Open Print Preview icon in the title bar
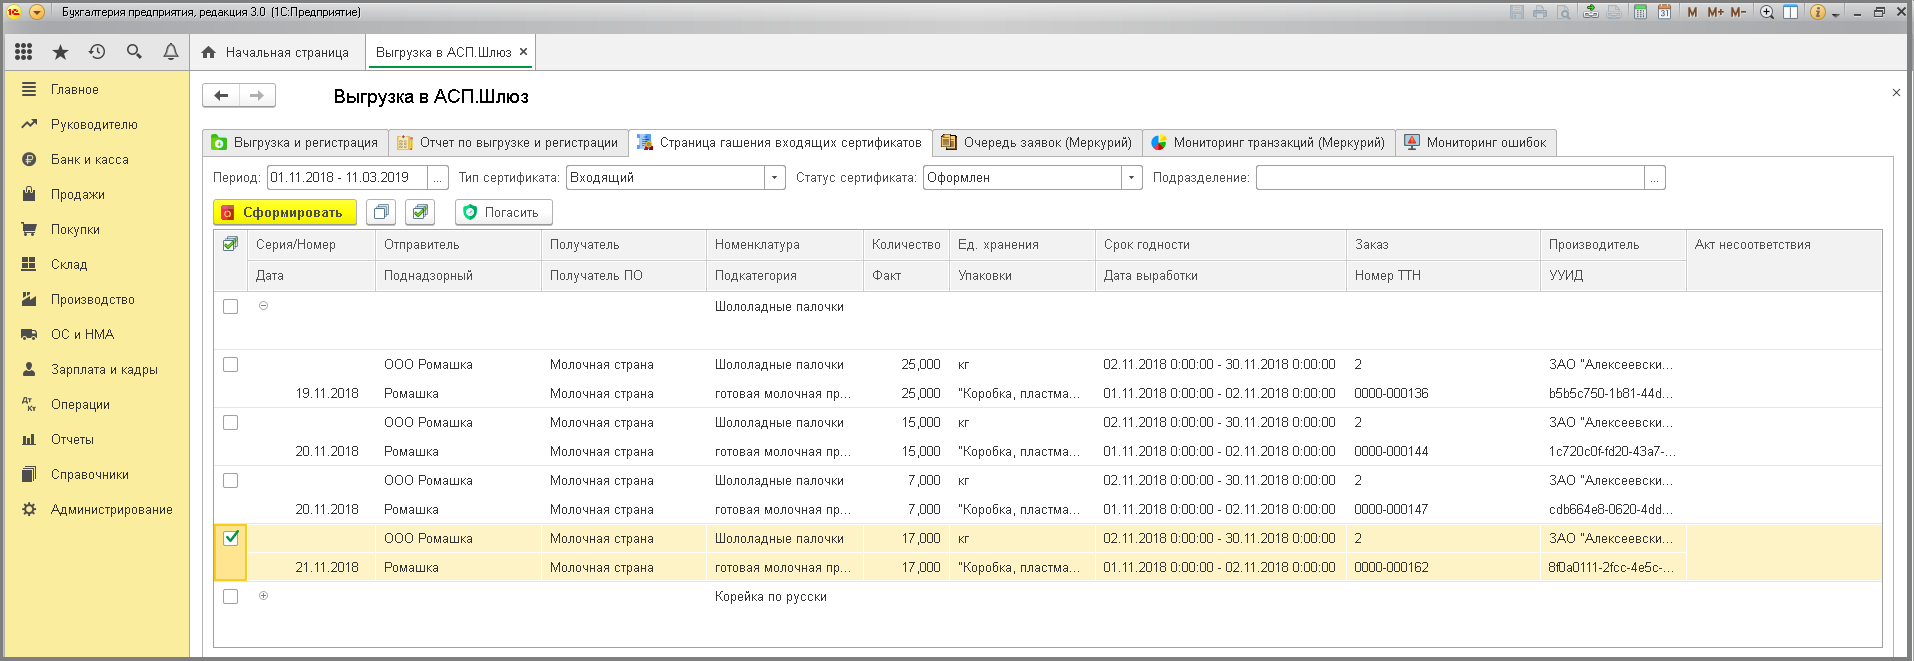Image resolution: width=1914 pixels, height=661 pixels. tap(1563, 12)
